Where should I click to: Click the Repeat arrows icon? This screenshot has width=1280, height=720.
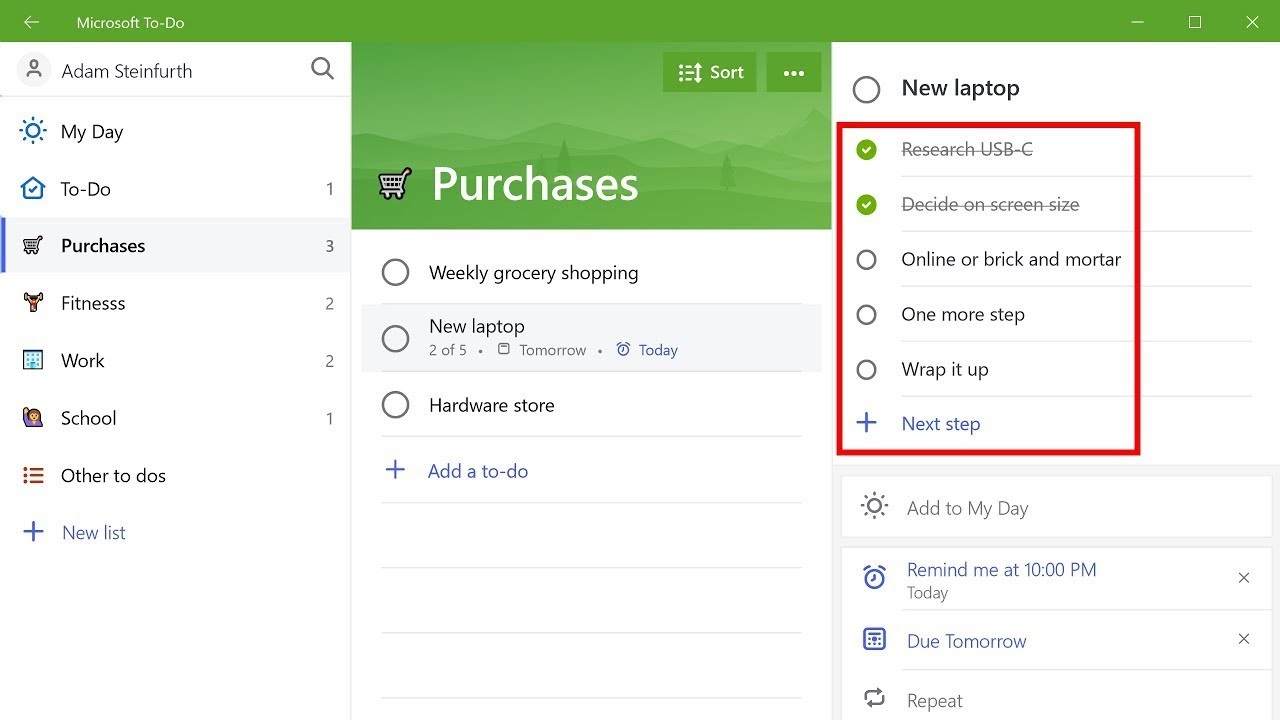click(875, 698)
